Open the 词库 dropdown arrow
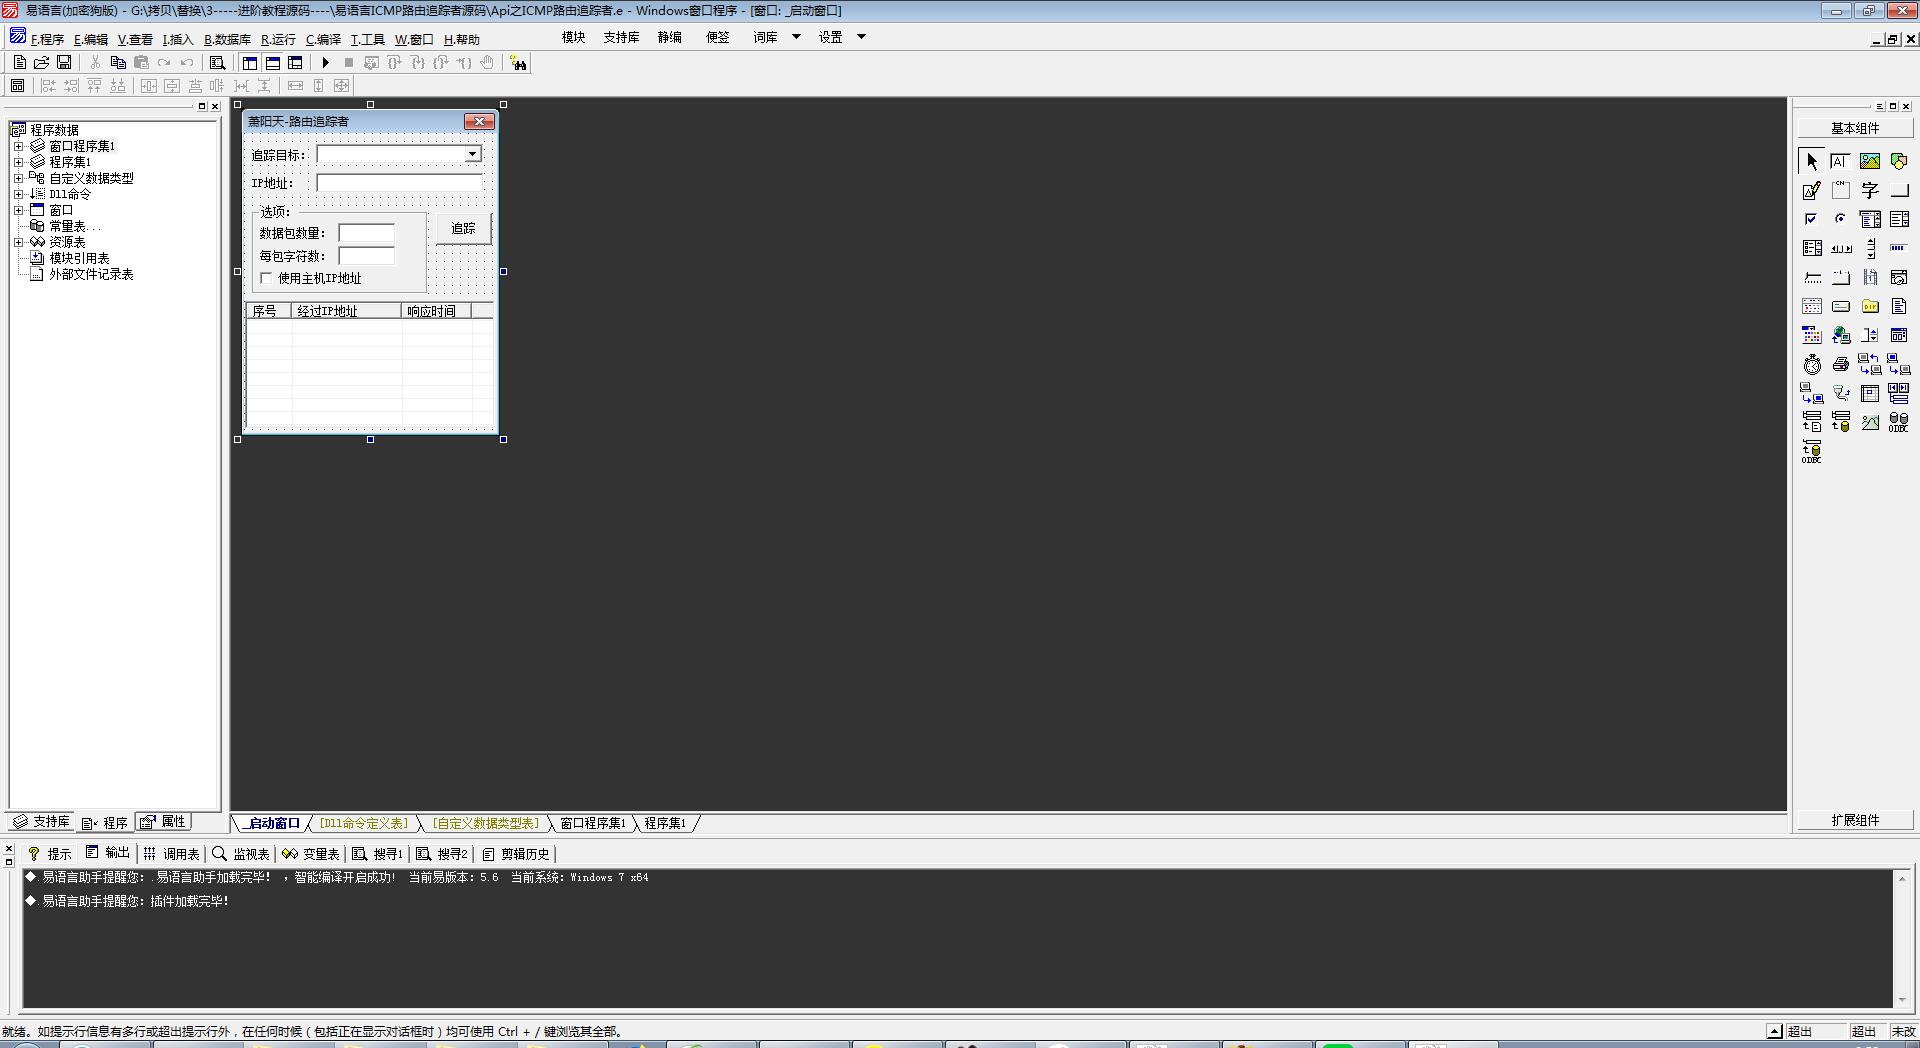 796,37
